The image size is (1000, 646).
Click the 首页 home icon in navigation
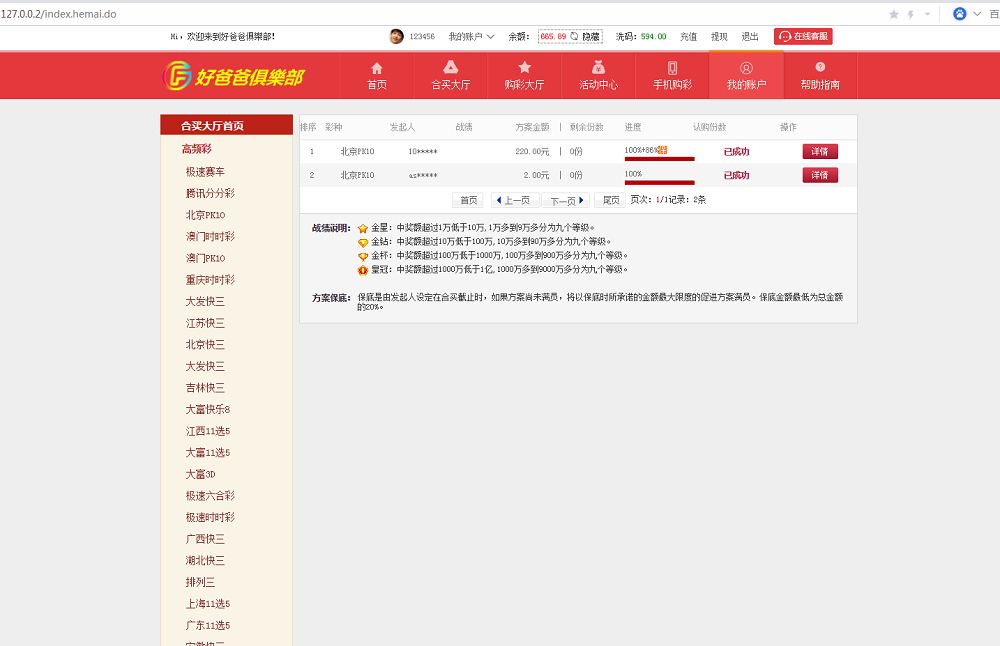pyautogui.click(x=377, y=68)
